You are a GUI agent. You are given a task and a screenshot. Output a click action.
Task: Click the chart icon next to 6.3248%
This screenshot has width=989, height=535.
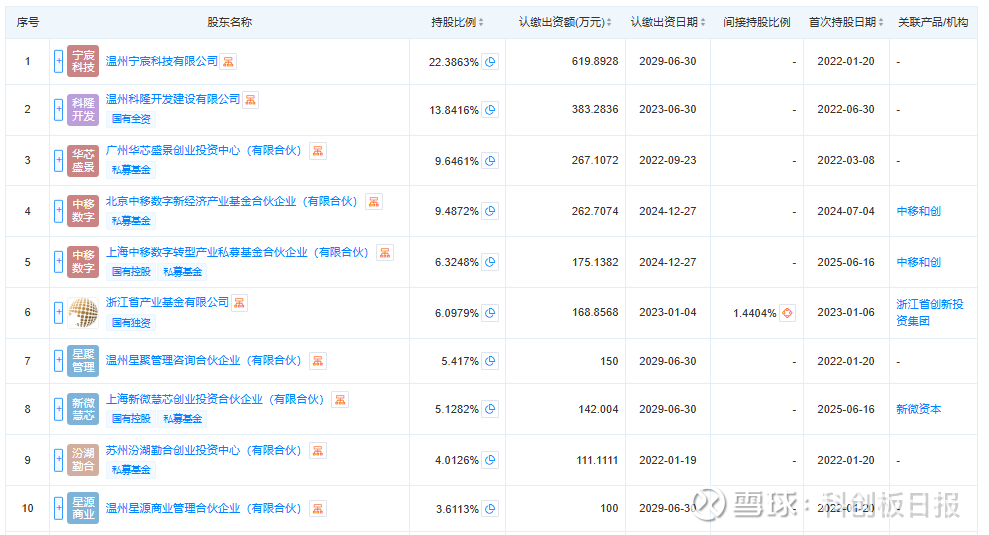[x=490, y=262]
